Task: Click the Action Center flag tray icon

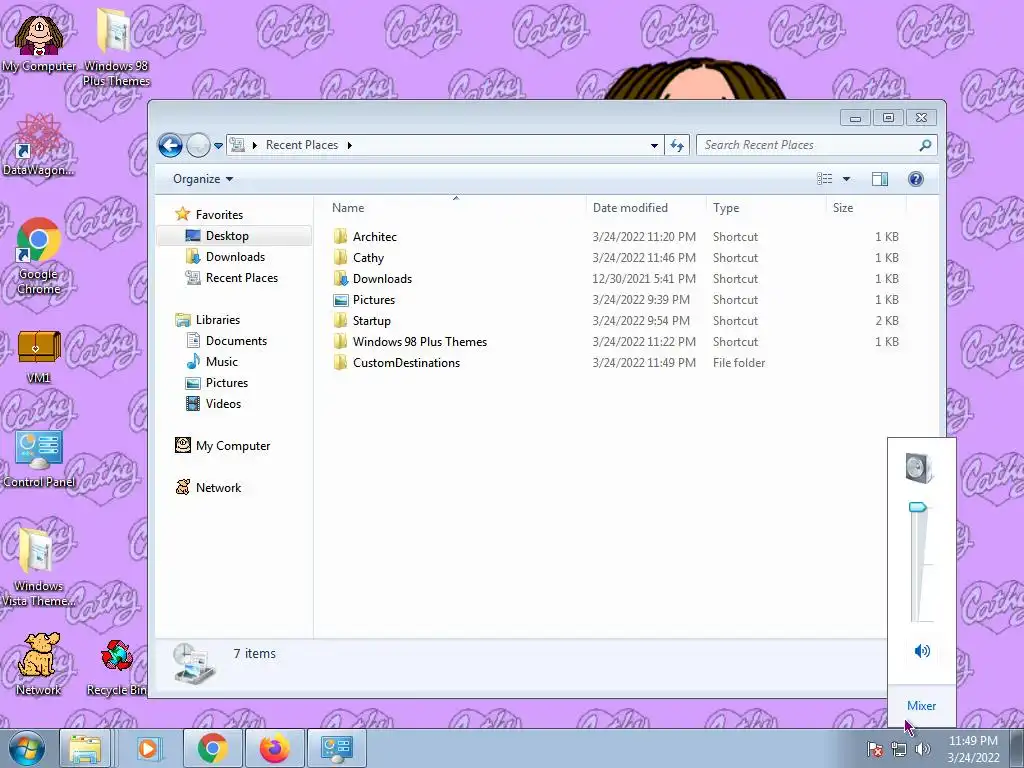Action: pos(874,748)
